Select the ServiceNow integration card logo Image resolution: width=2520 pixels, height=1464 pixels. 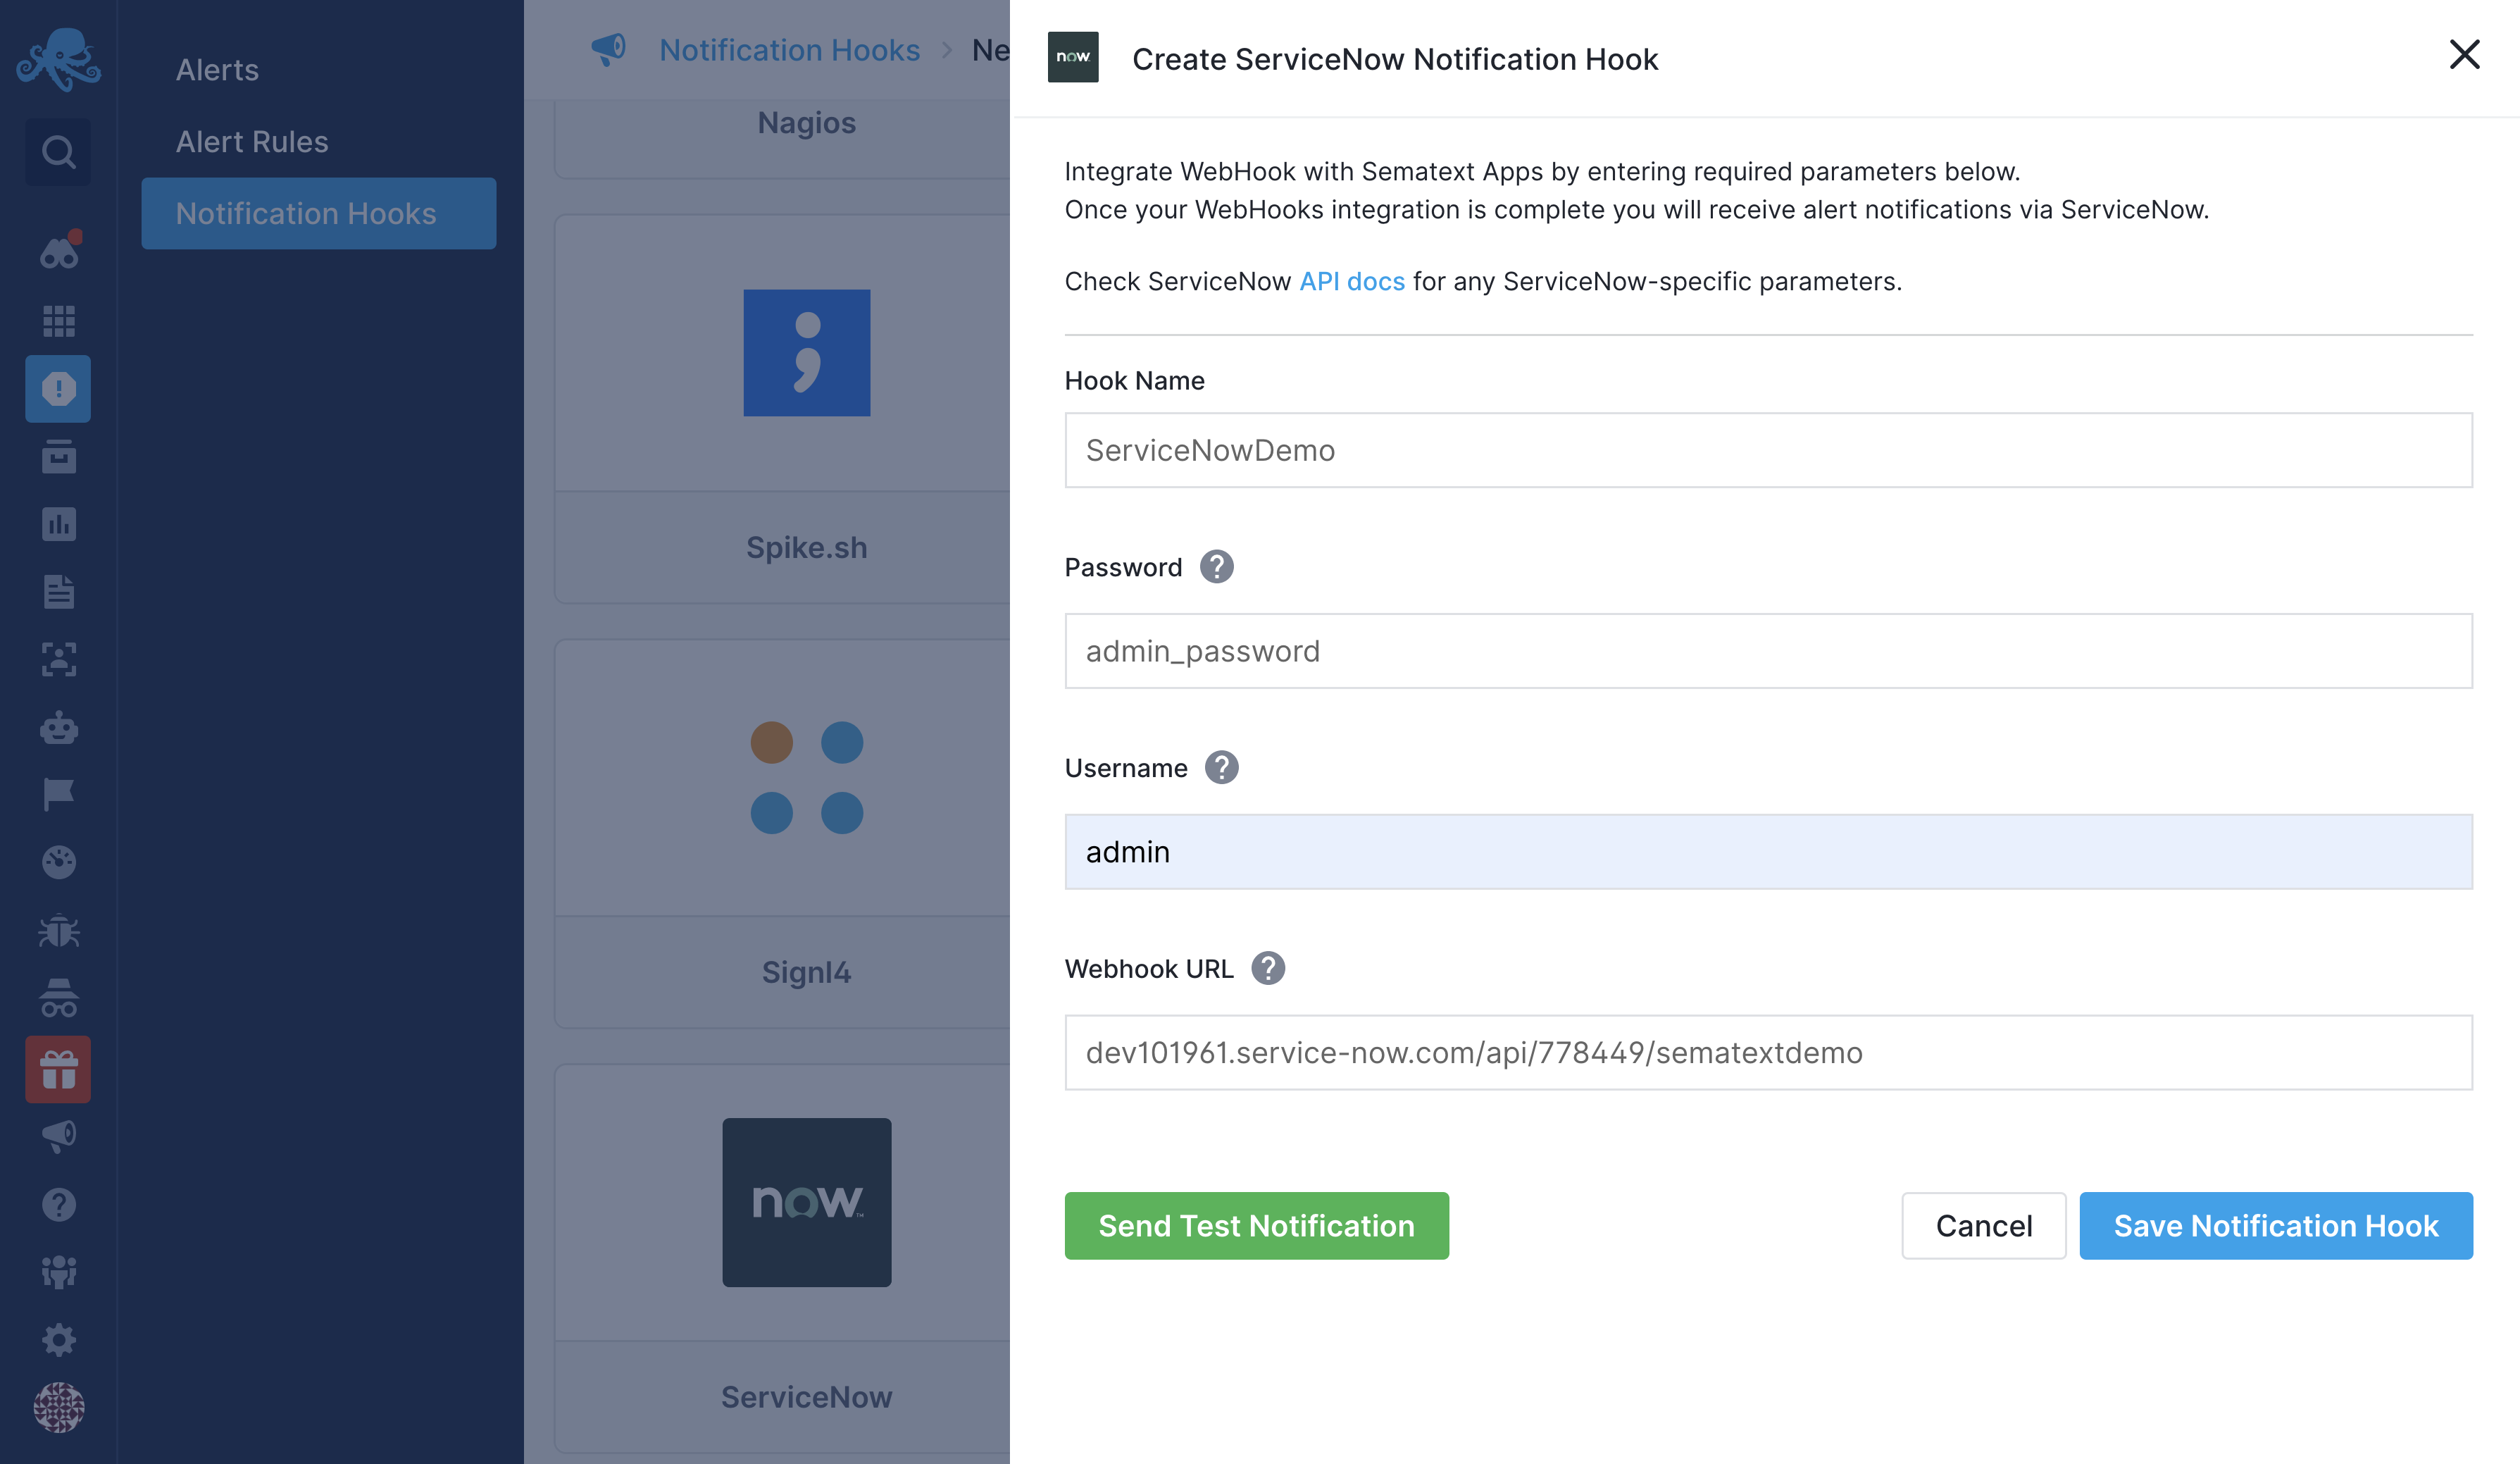806,1202
